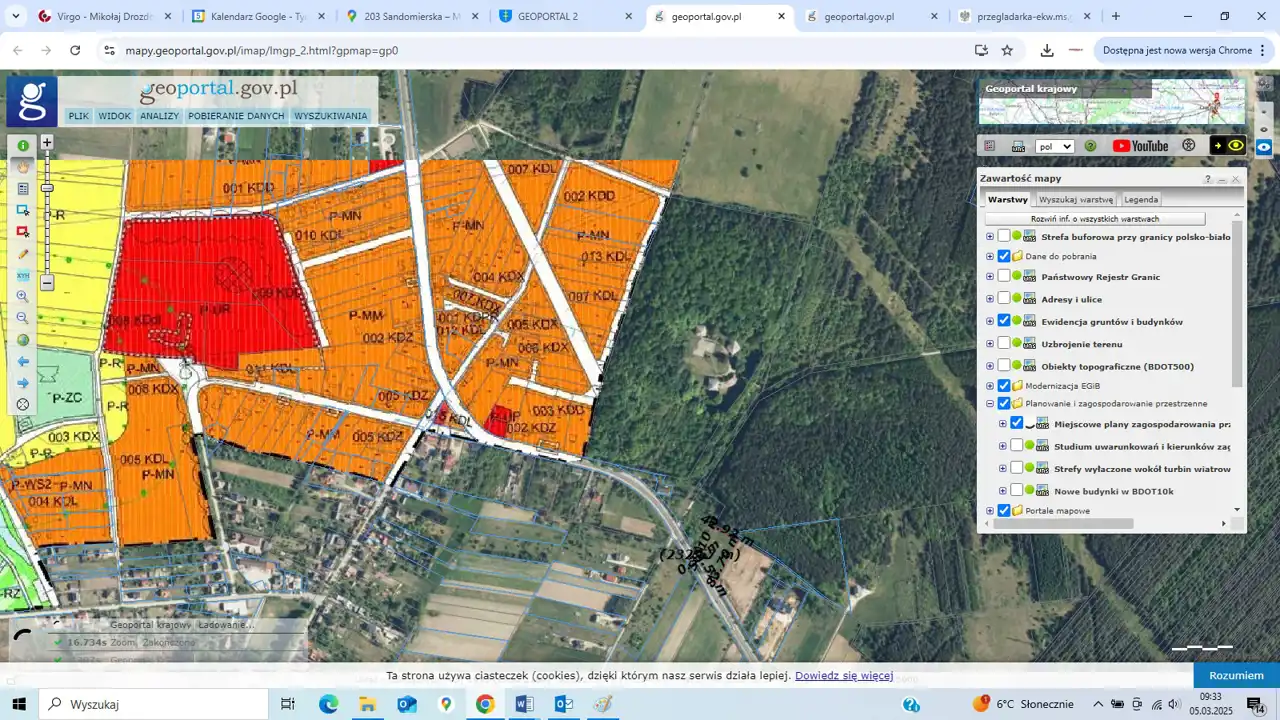Open the YouTube icon link
Screen dimensions: 1280x720
(1140, 146)
